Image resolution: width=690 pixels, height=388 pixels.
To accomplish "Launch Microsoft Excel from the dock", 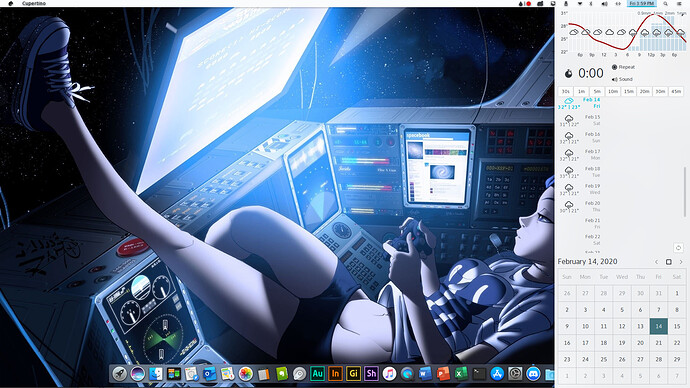I will (461, 374).
